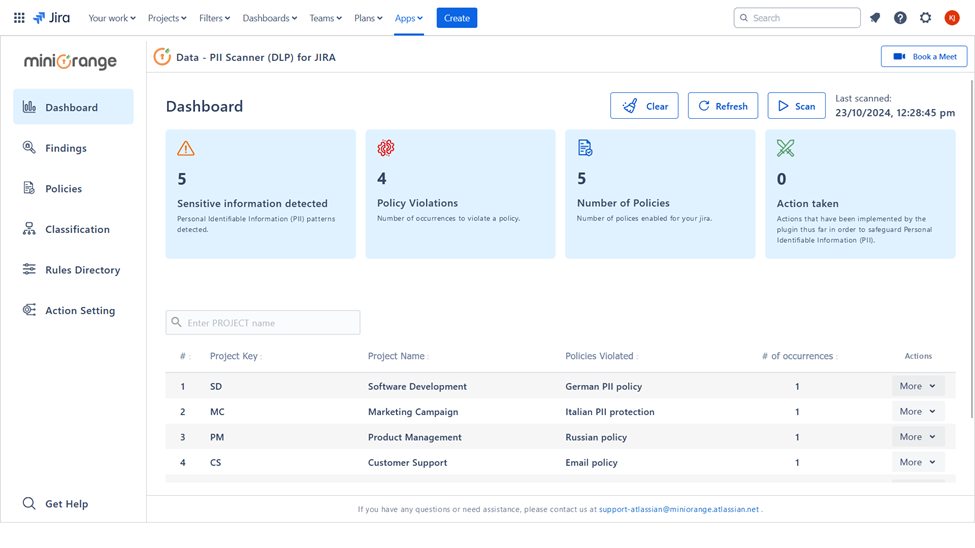The height and width of the screenshot is (548, 975).
Task: Focus the Enter PROJECT name search box
Action: [x=262, y=322]
